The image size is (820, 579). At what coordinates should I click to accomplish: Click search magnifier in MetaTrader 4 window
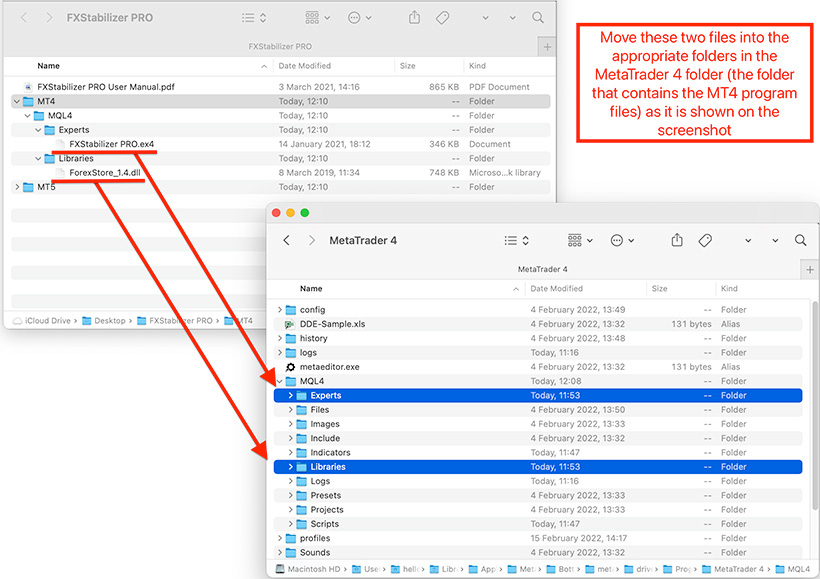coord(800,240)
